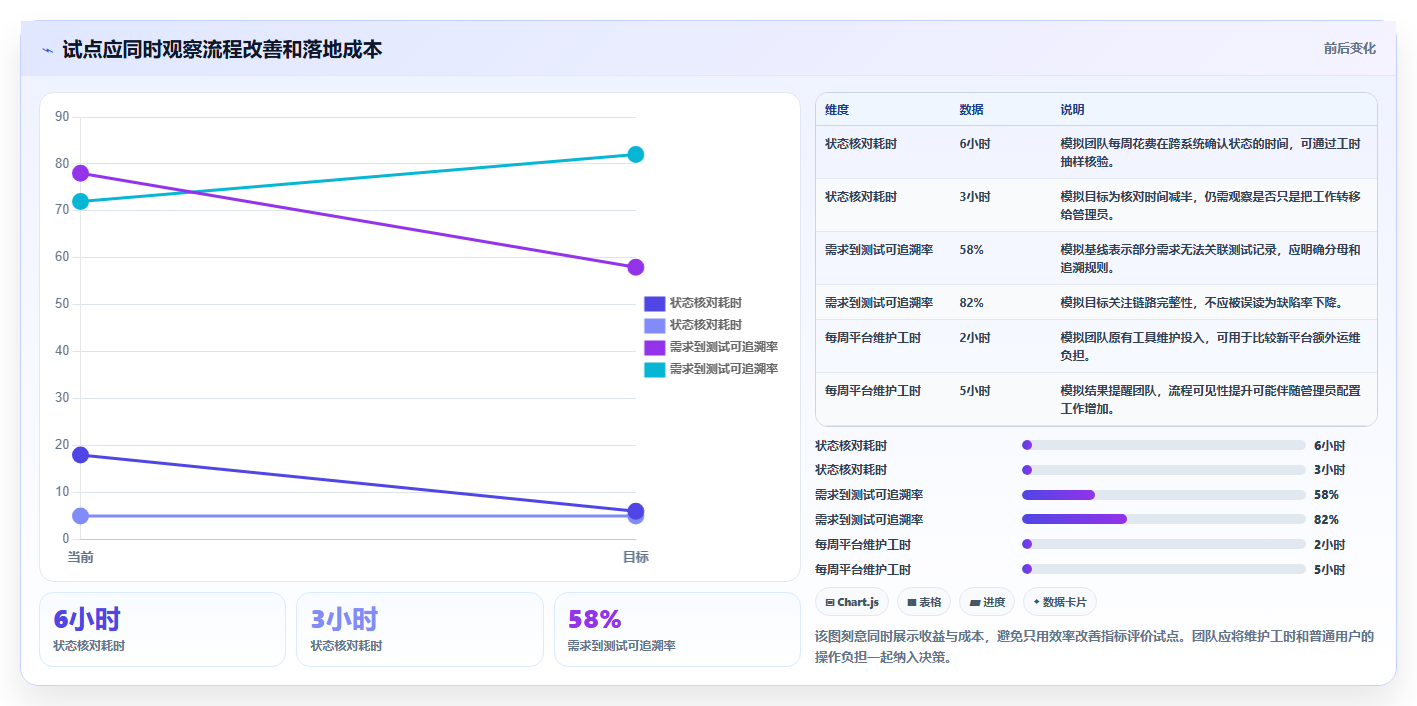This screenshot has width=1417, height=706.
Task: Click the description starting 模拟基线表示部分需求
Action: click(1210, 258)
